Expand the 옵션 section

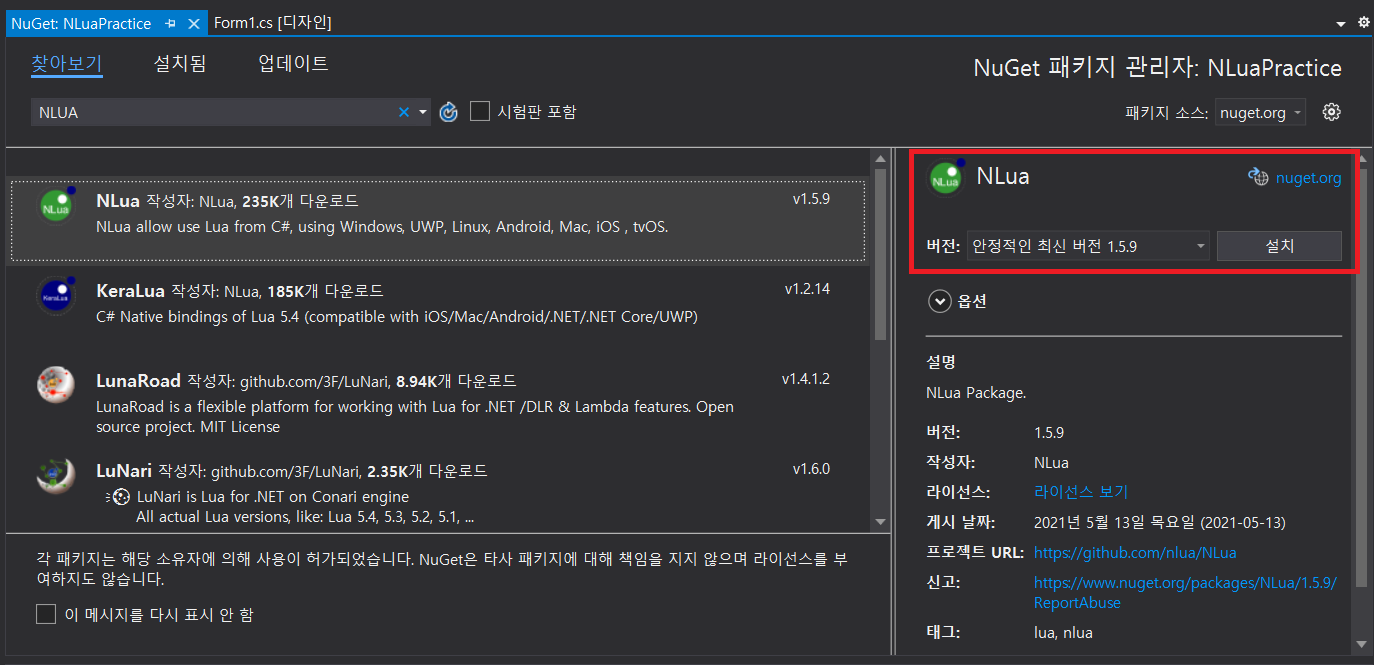click(940, 300)
